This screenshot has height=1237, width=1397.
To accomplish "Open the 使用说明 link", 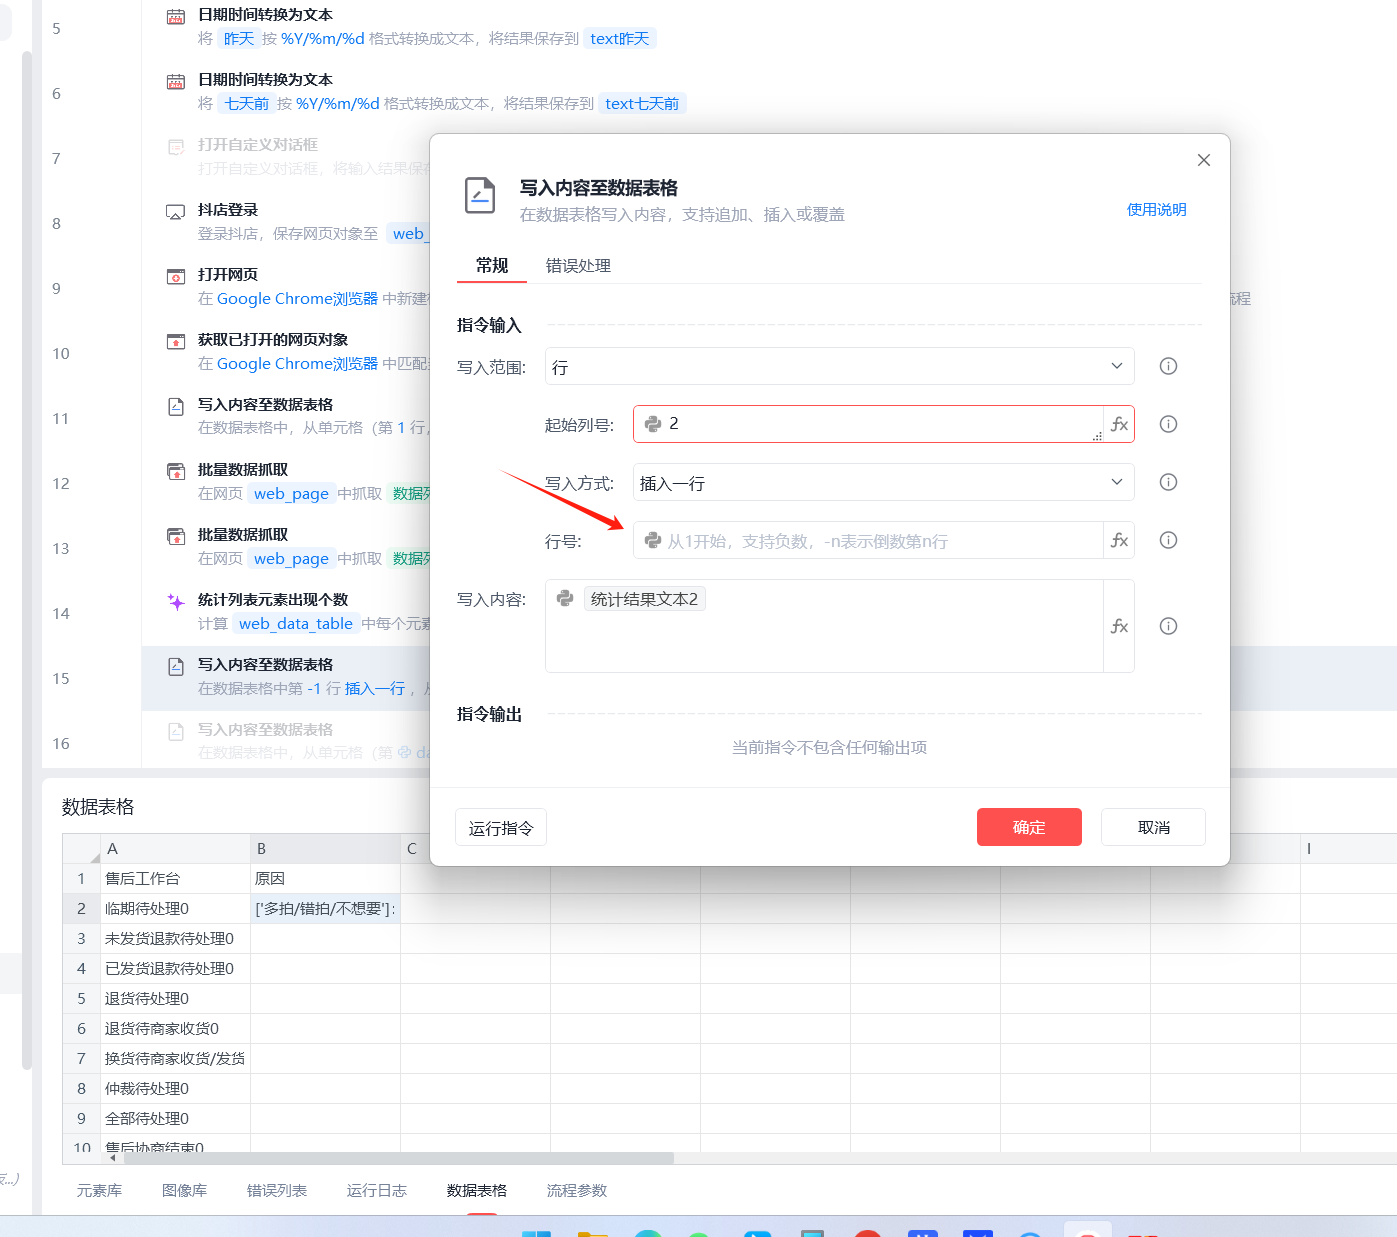I will (x=1156, y=210).
